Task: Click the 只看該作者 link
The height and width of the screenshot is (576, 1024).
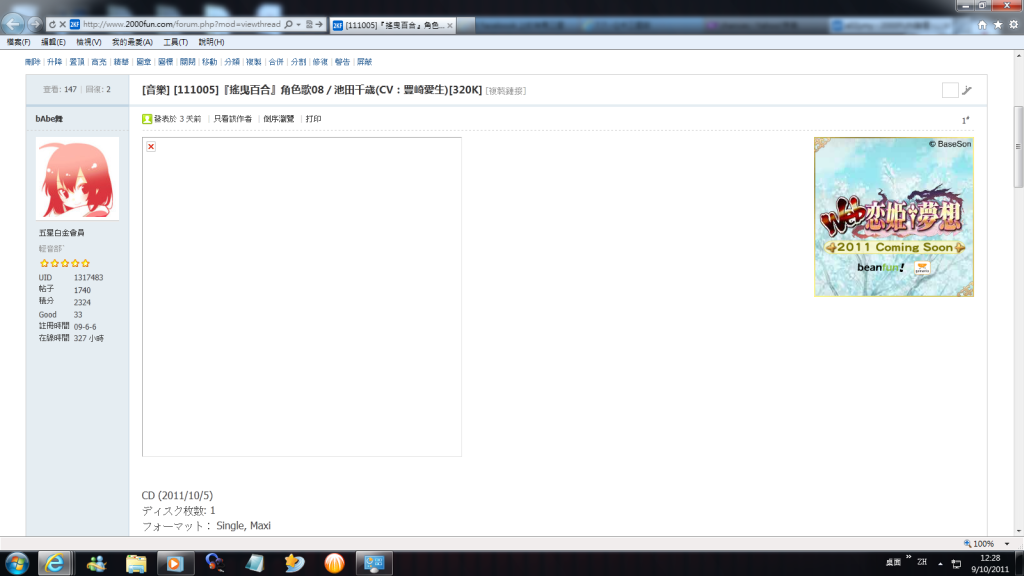Action: pos(232,119)
